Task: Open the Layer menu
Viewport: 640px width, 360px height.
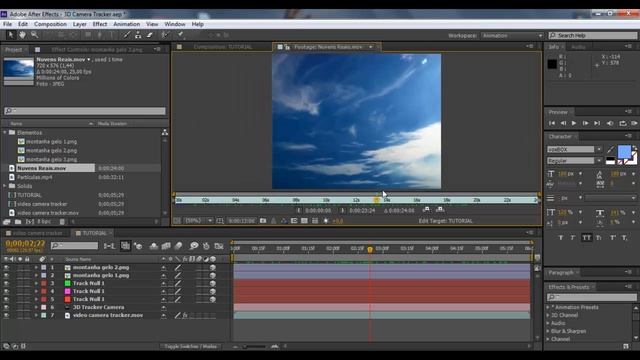Action: point(80,24)
